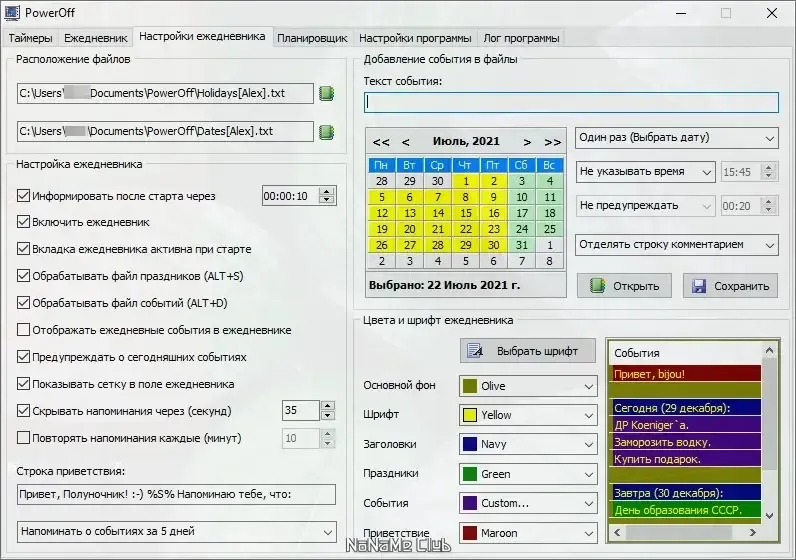Image resolution: width=796 pixels, height=560 pixels.
Task: Click the Выбрать шрифт button
Action: tap(527, 351)
